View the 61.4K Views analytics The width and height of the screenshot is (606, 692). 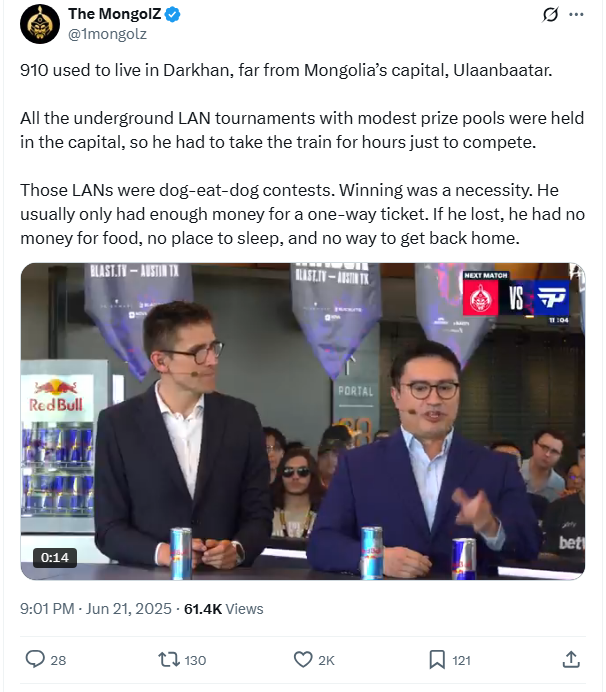pyautogui.click(x=223, y=609)
